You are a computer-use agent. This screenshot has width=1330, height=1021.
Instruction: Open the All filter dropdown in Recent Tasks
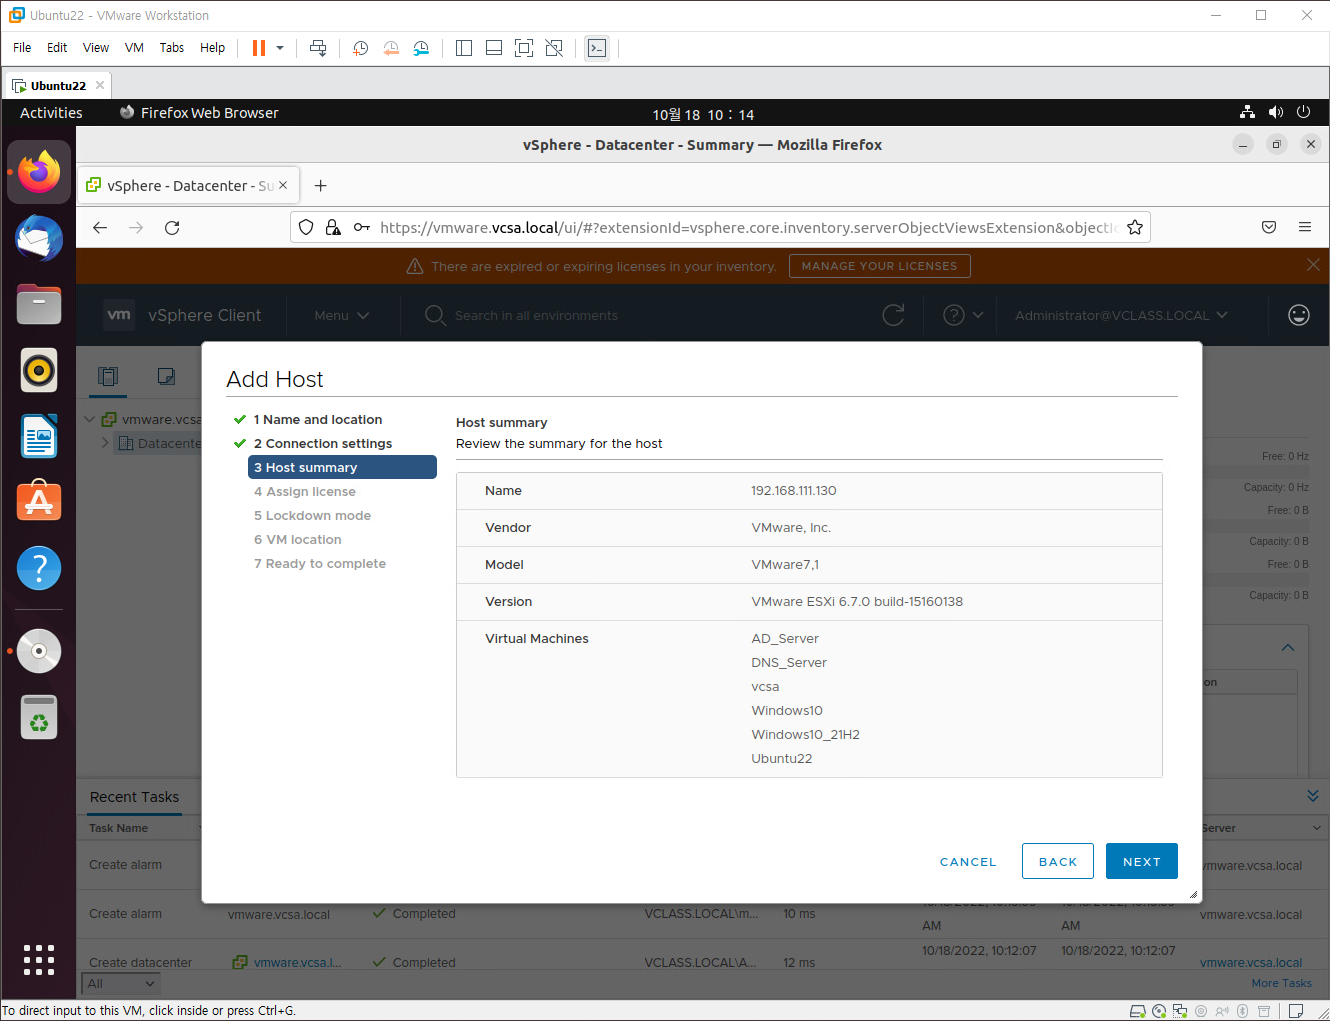point(120,983)
